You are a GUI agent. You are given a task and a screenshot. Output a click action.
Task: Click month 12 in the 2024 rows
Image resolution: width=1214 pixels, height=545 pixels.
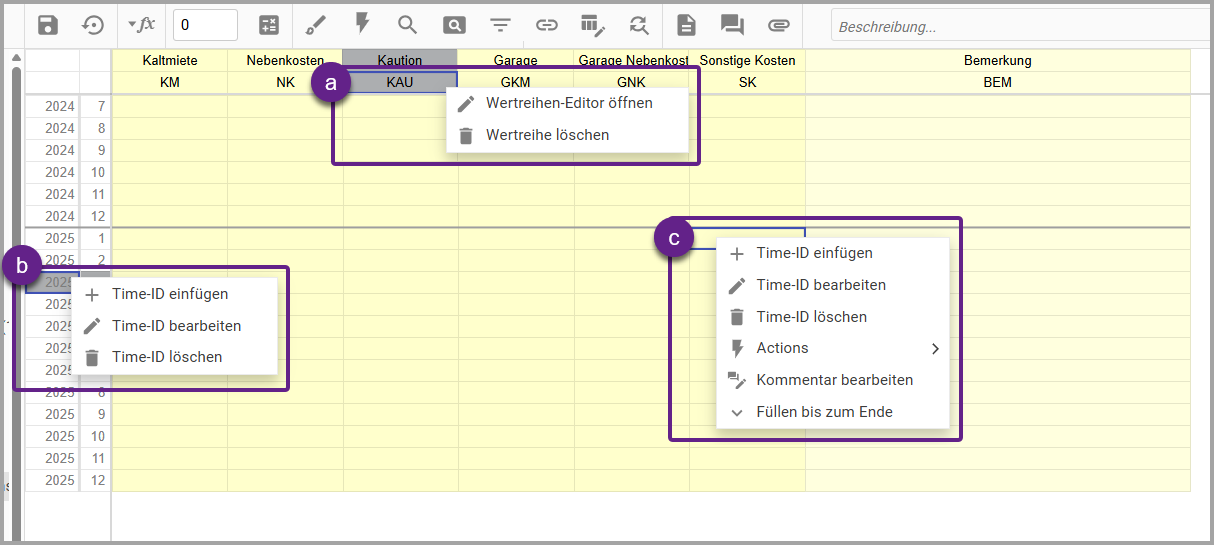(95, 216)
